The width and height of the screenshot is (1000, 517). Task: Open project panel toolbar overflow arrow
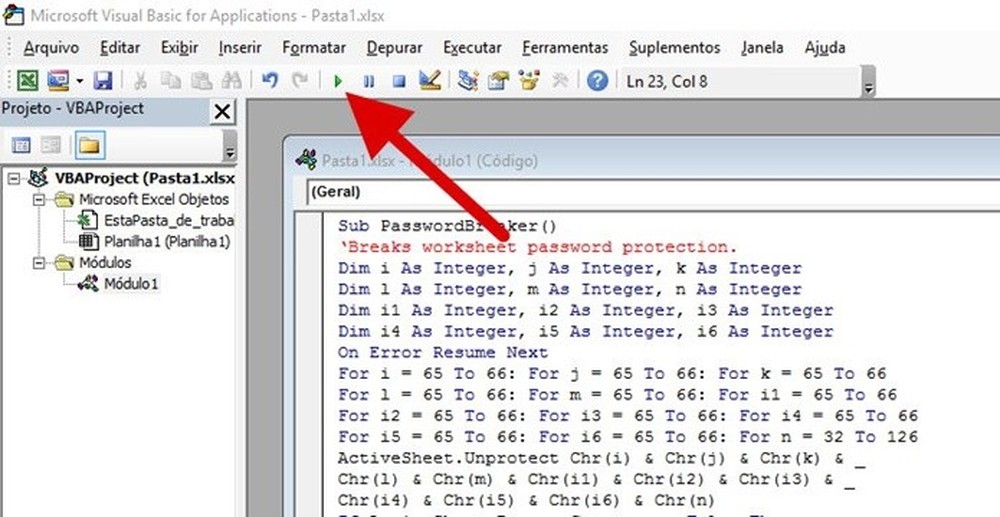click(230, 146)
